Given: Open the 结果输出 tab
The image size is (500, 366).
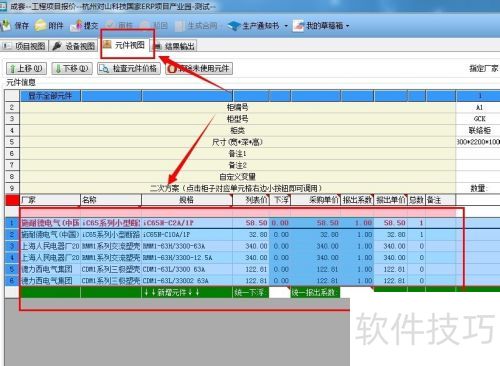Looking at the screenshot, I should tap(175, 46).
